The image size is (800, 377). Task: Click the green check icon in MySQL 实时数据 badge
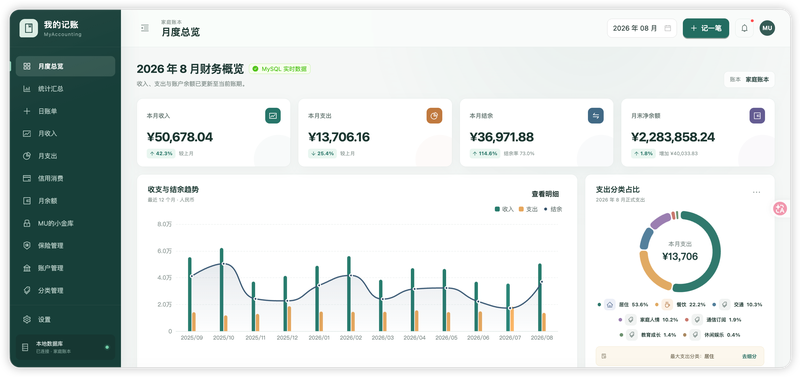(x=255, y=69)
